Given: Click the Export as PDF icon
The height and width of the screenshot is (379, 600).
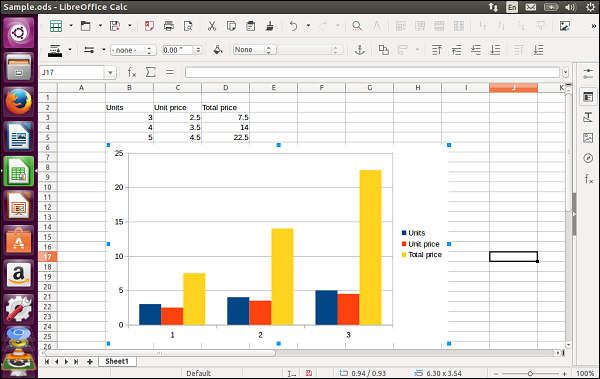Looking at the screenshot, I should (x=149, y=26).
